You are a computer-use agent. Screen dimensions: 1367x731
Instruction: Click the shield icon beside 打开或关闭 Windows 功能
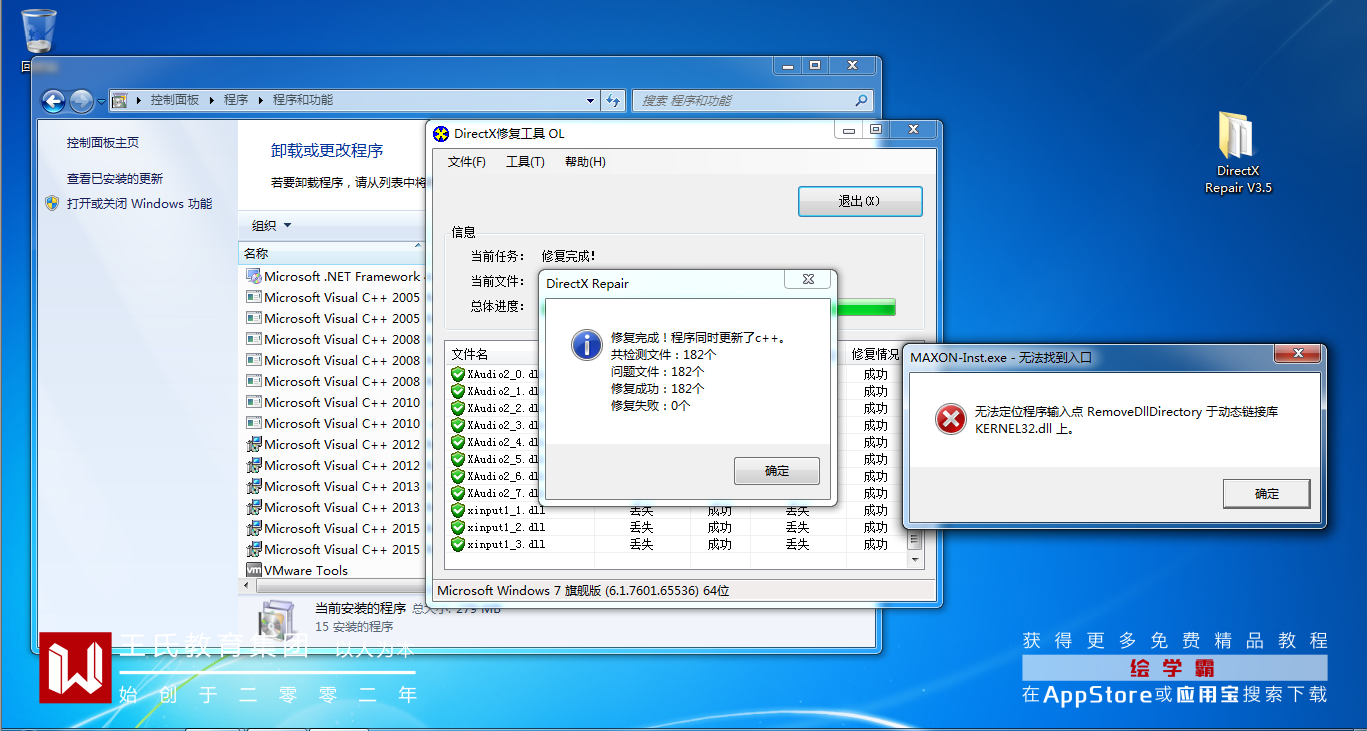(52, 204)
